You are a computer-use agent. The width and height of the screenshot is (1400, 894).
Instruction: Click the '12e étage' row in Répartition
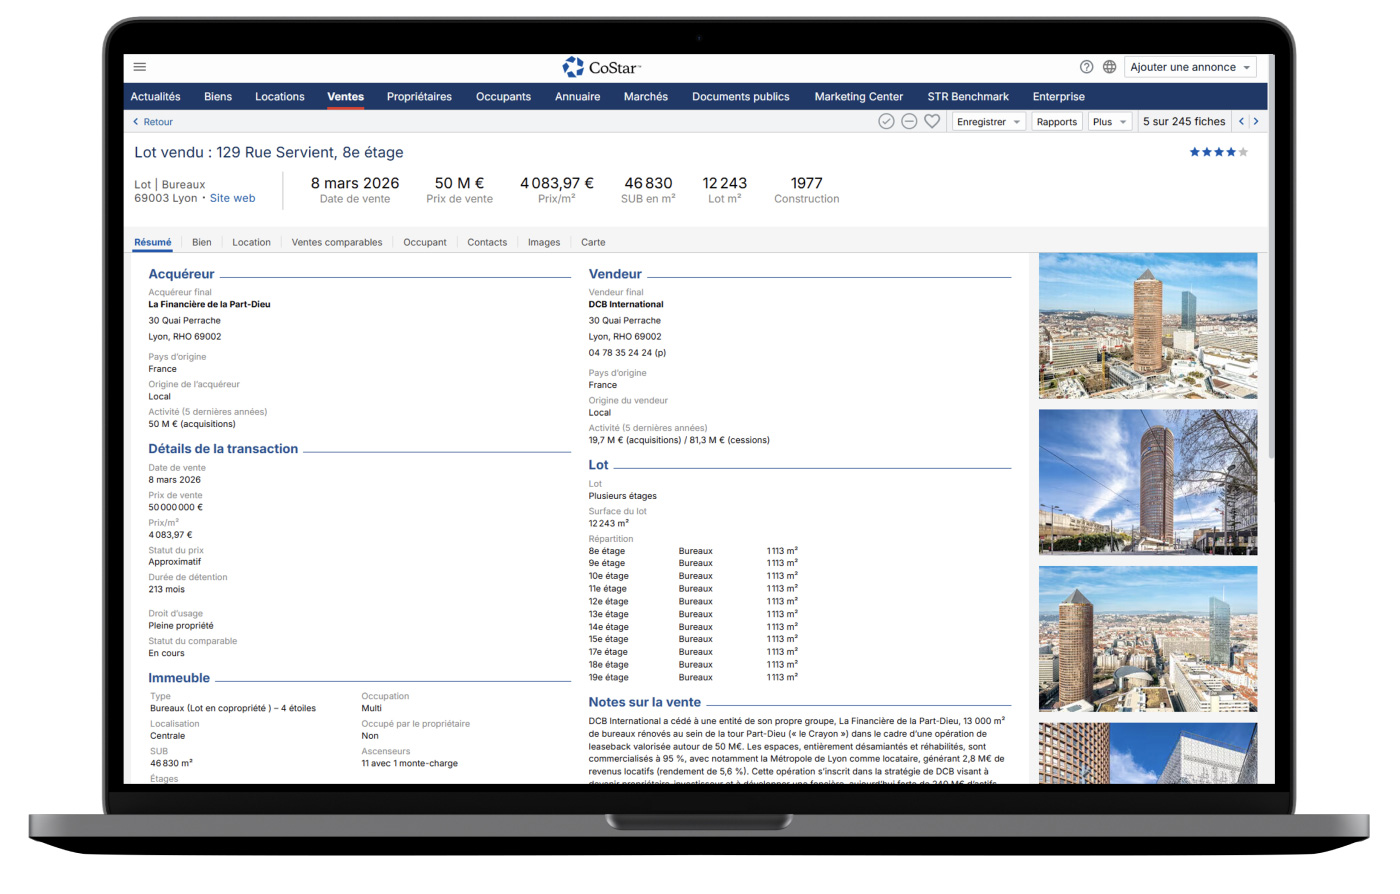click(x=693, y=601)
